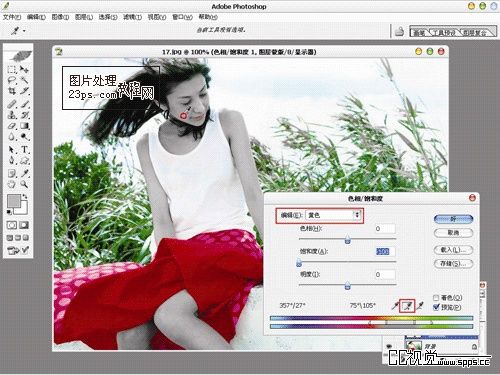Screen dimensions: 500x375
Task: Enable the 着色 (Colorize) checkbox
Action: click(436, 297)
